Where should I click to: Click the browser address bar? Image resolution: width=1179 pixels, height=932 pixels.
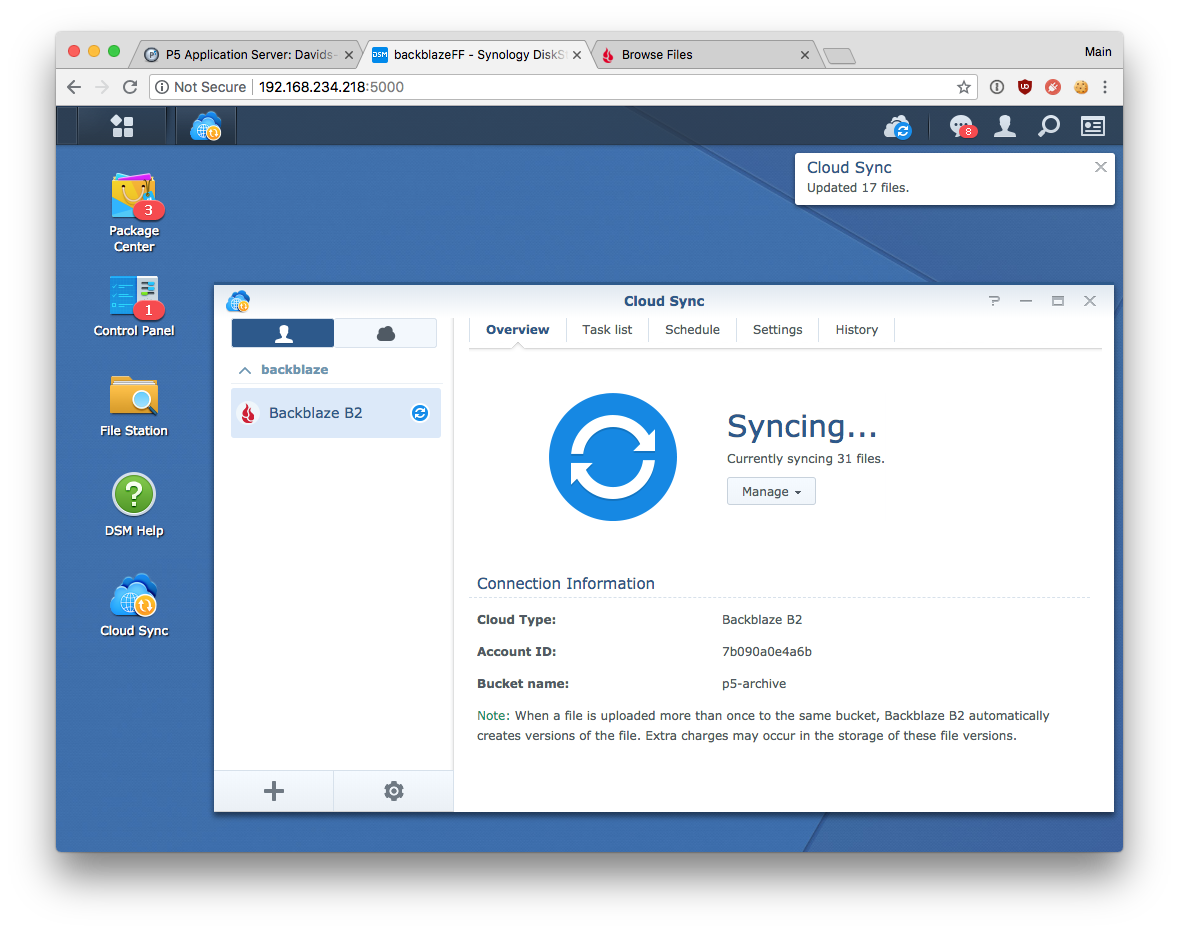(x=562, y=87)
